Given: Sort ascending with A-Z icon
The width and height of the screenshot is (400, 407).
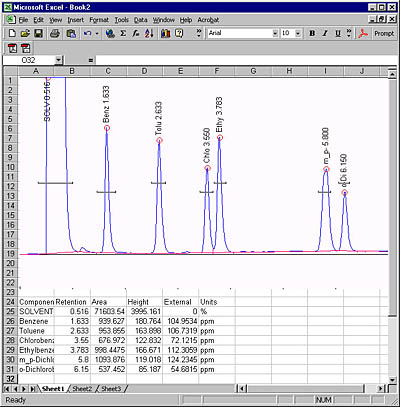Looking at the screenshot, I should click(x=149, y=33).
